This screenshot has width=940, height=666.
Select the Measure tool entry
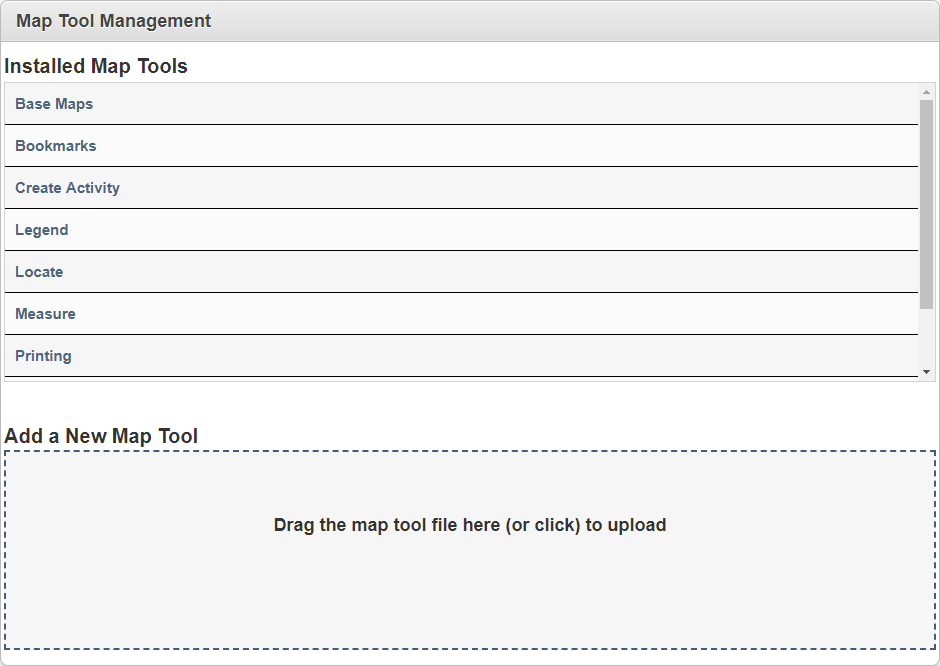[x=45, y=314]
